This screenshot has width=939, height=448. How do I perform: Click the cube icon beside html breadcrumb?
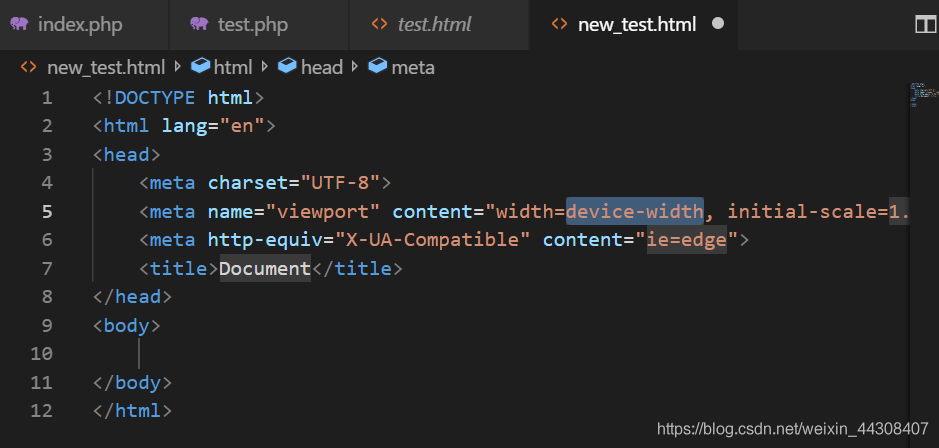tap(200, 67)
